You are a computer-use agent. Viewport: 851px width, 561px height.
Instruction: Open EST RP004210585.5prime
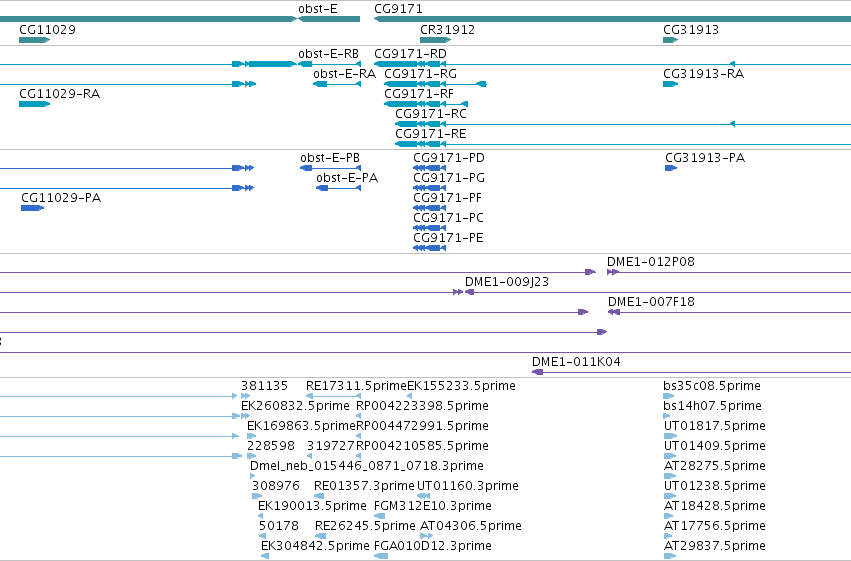422,446
